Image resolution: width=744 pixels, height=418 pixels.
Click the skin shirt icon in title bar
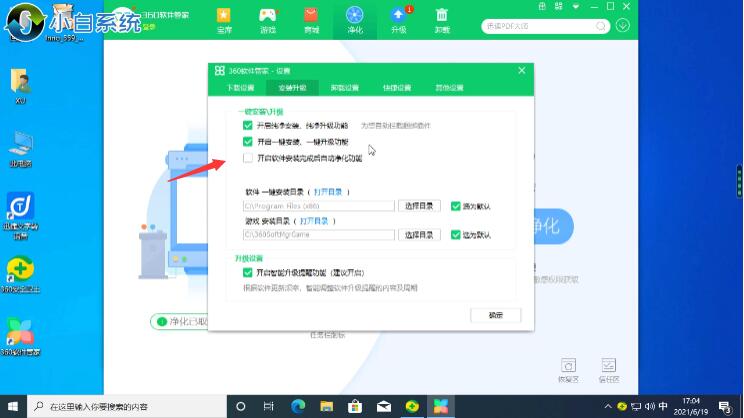coord(542,6)
